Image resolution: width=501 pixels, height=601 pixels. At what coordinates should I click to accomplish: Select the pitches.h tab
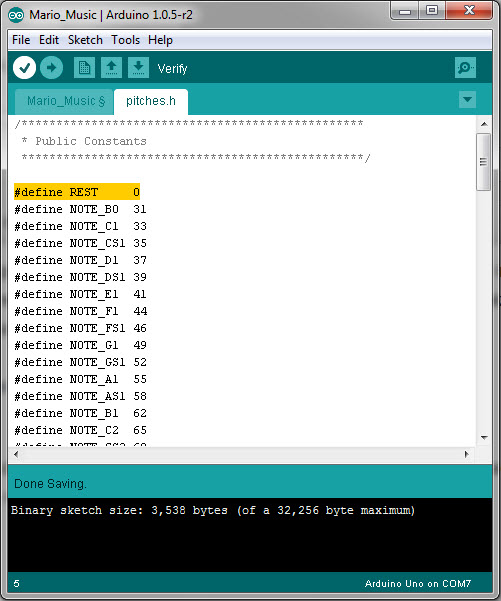pos(151,102)
